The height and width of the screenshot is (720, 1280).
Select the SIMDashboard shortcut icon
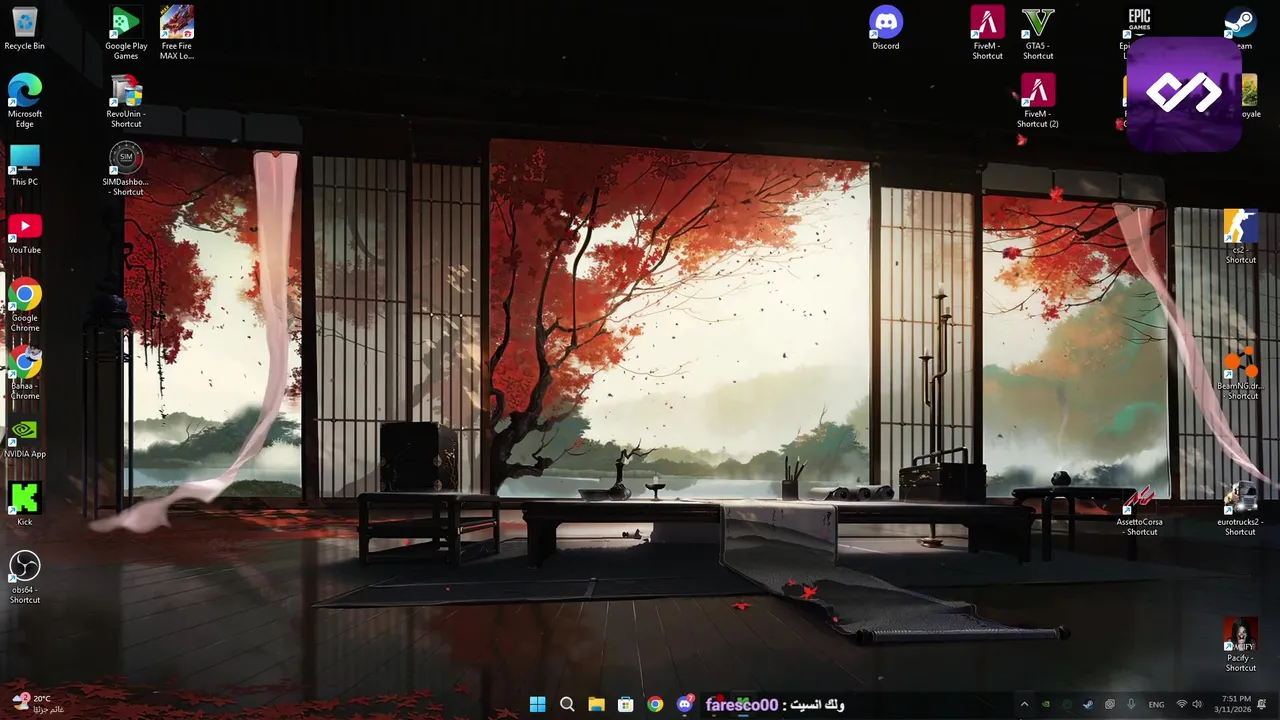[126, 169]
